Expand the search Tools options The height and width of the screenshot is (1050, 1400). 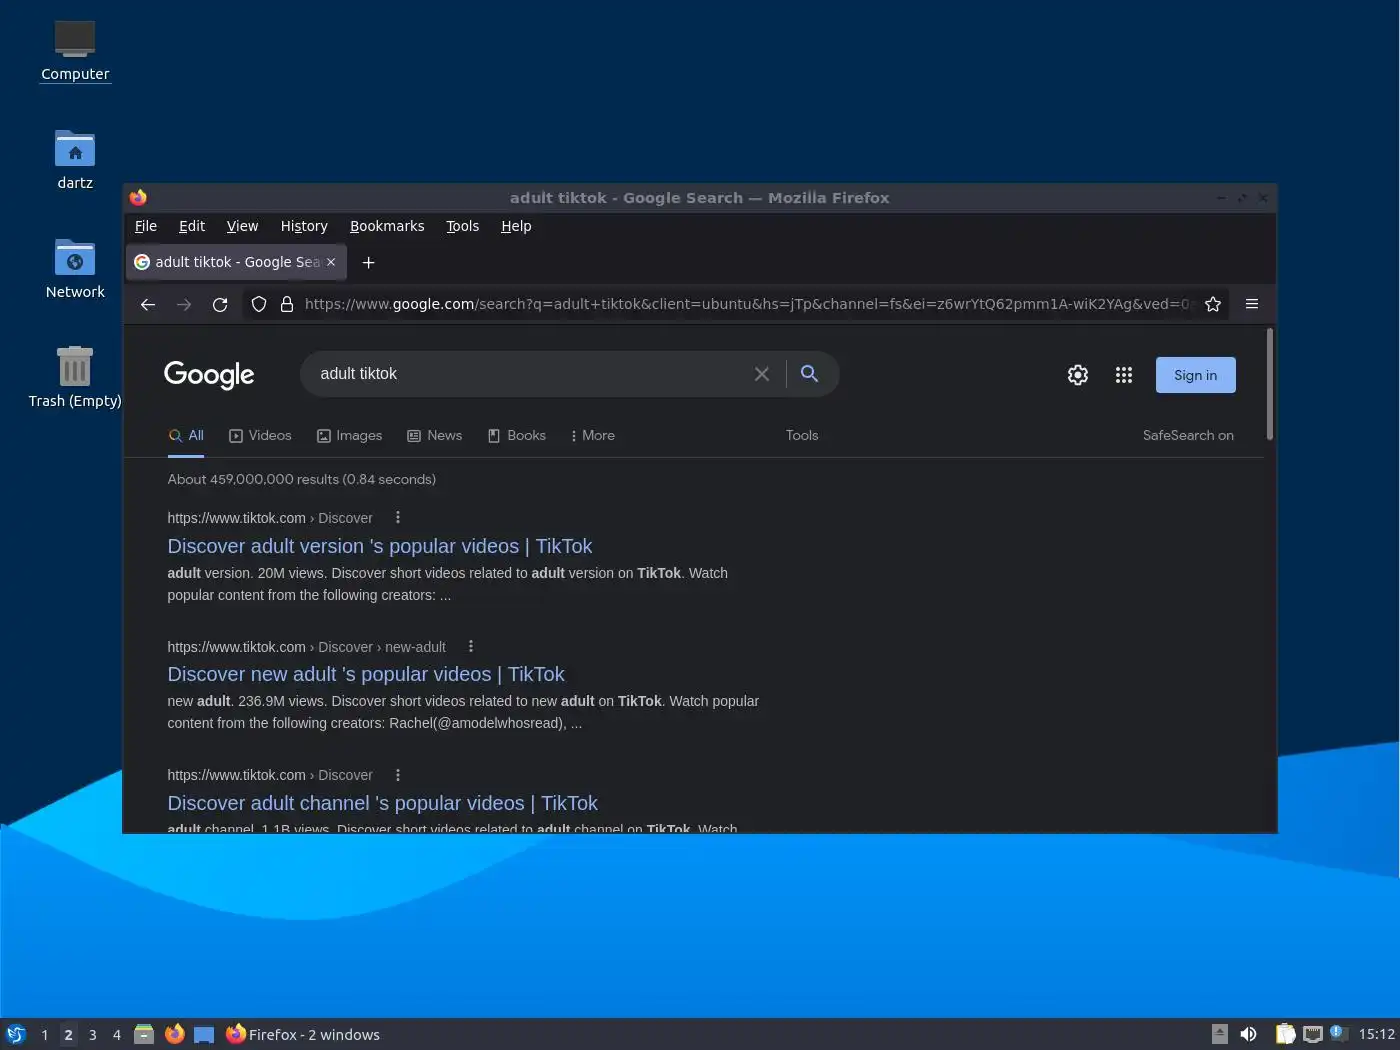click(802, 436)
